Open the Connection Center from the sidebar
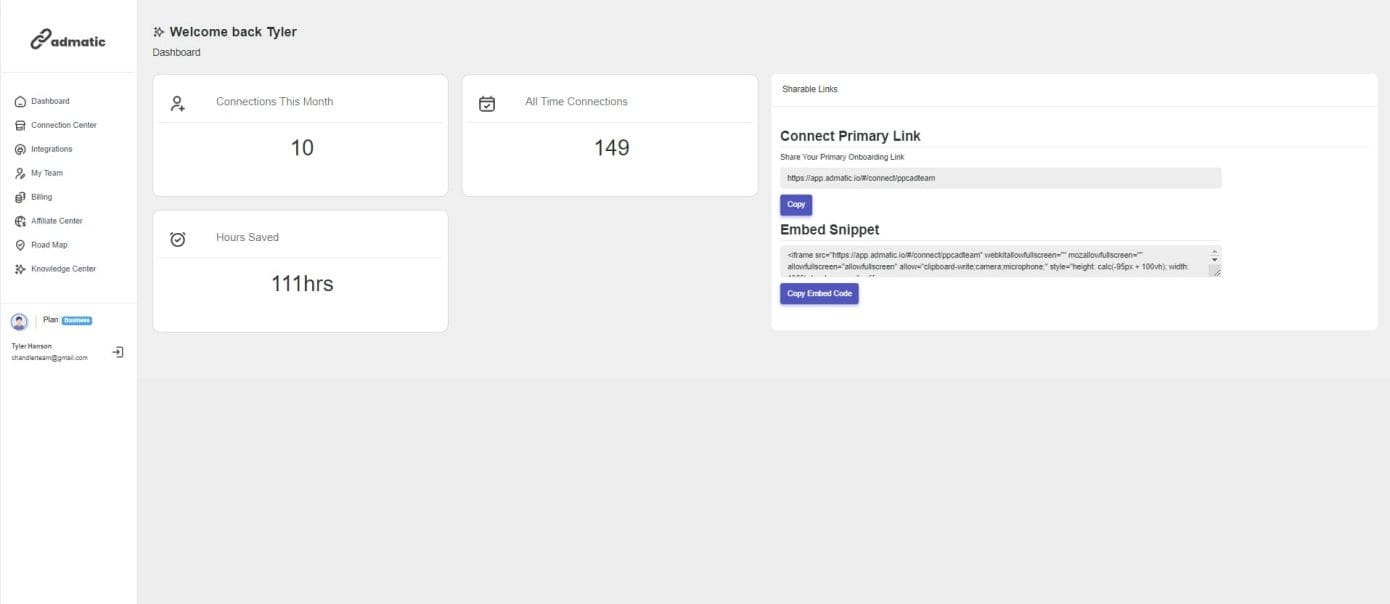 click(x=20, y=125)
